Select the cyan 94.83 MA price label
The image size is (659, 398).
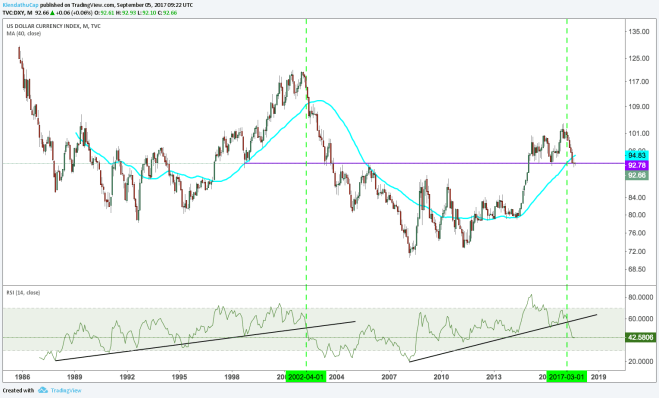[x=637, y=155]
